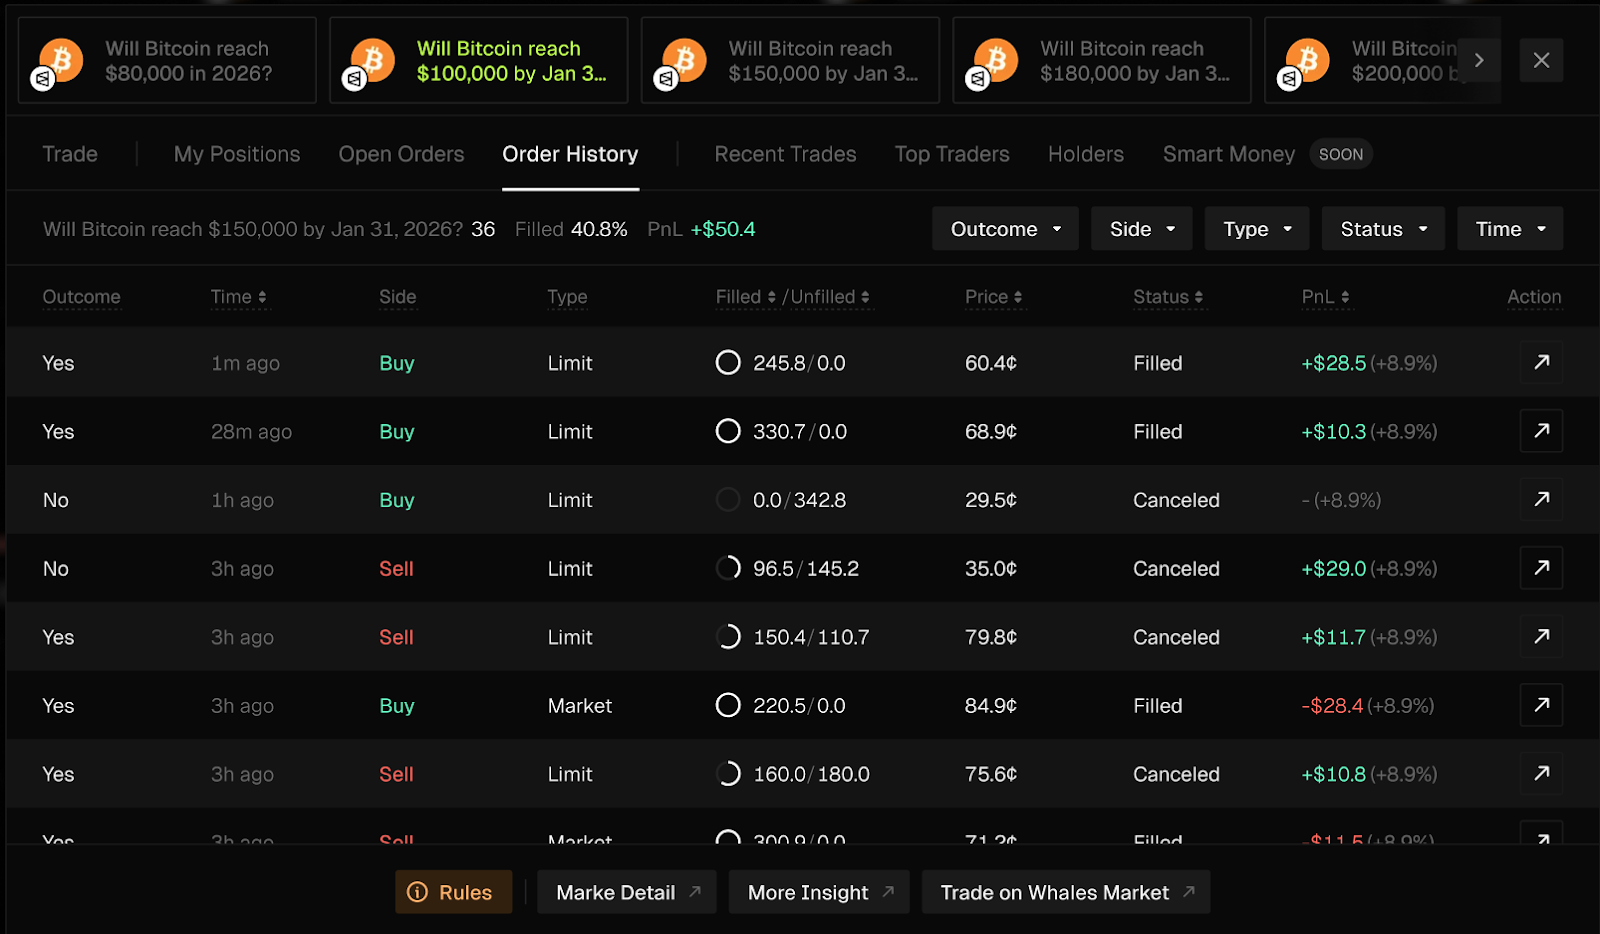The height and width of the screenshot is (934, 1600).
Task: Open the Status filter dropdown
Action: pos(1382,229)
